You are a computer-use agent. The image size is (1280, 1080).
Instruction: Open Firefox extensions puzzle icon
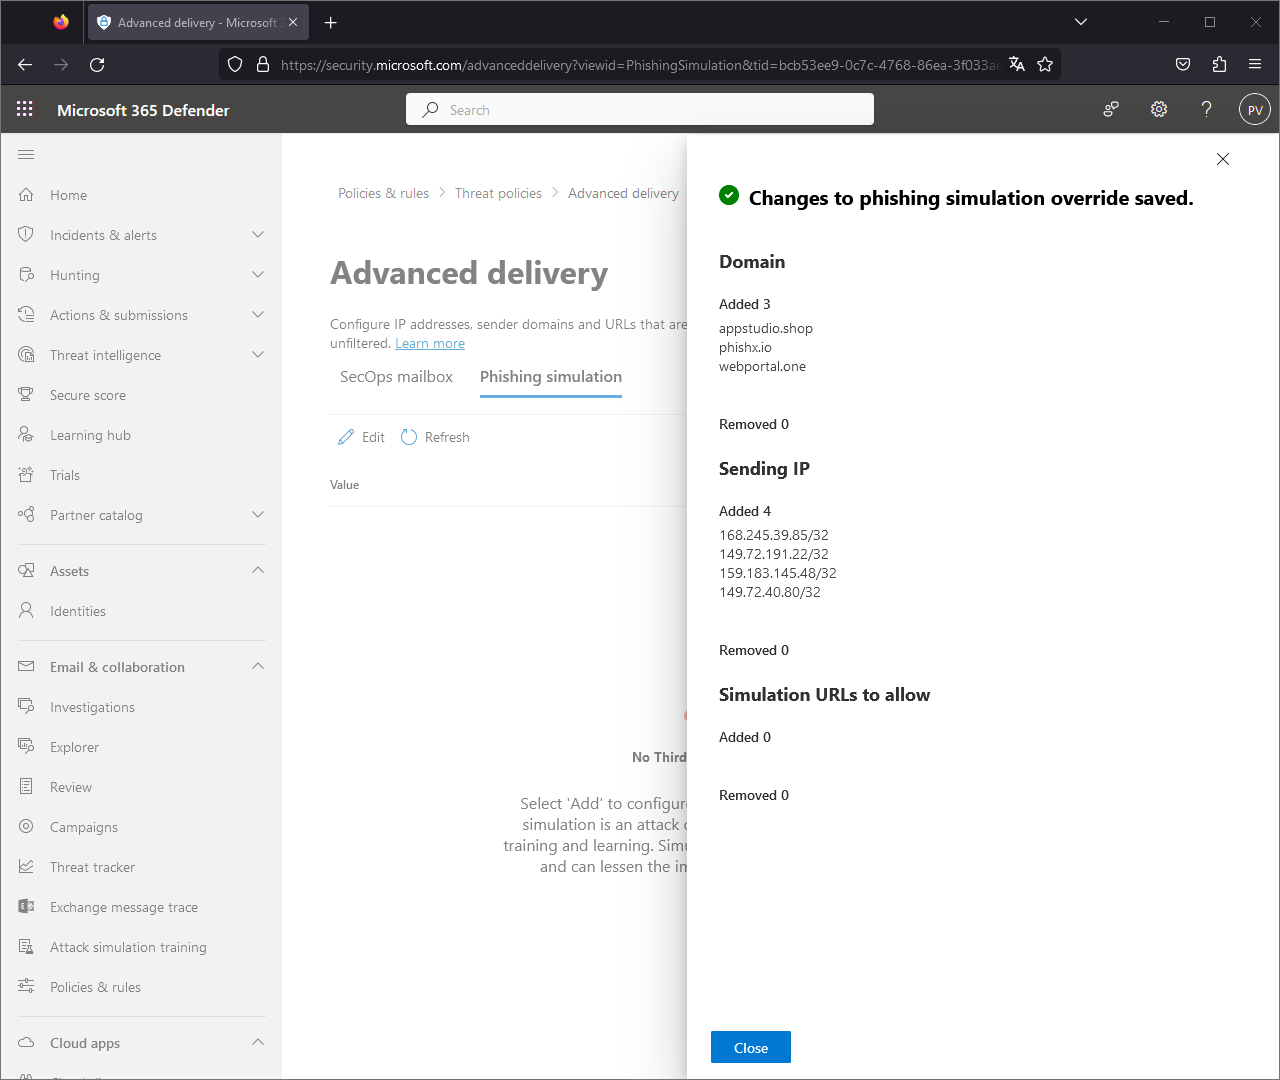pos(1219,64)
